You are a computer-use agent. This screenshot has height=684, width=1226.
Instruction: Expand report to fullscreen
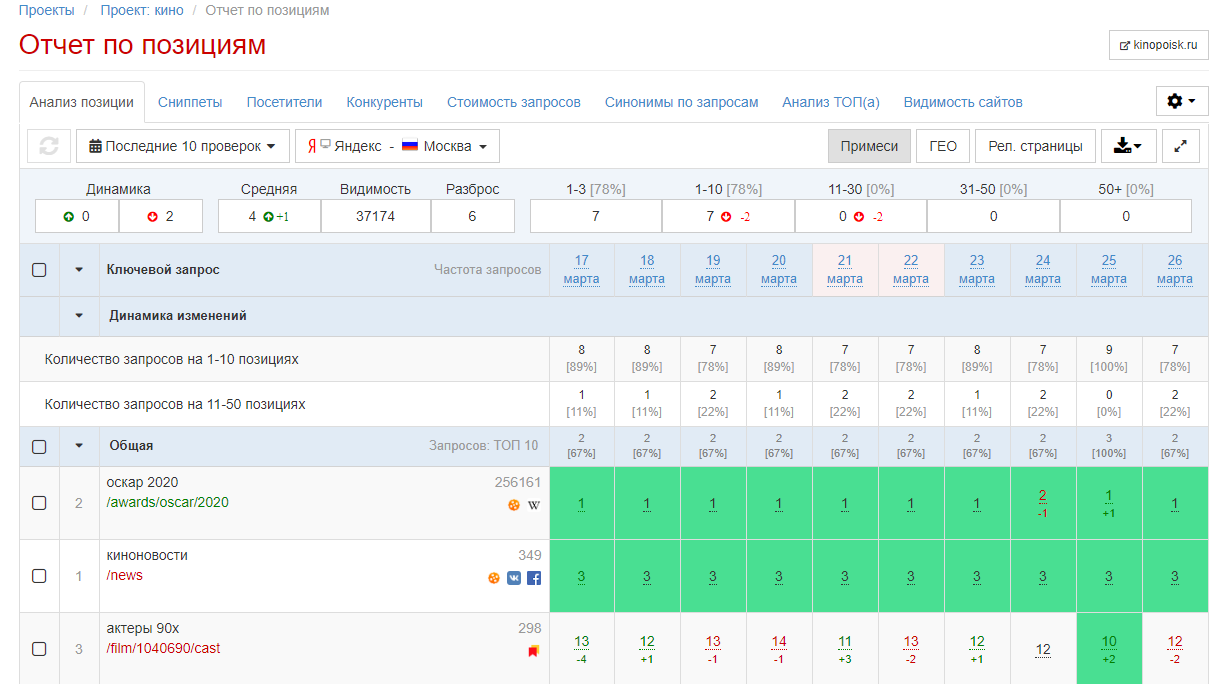click(1180, 146)
